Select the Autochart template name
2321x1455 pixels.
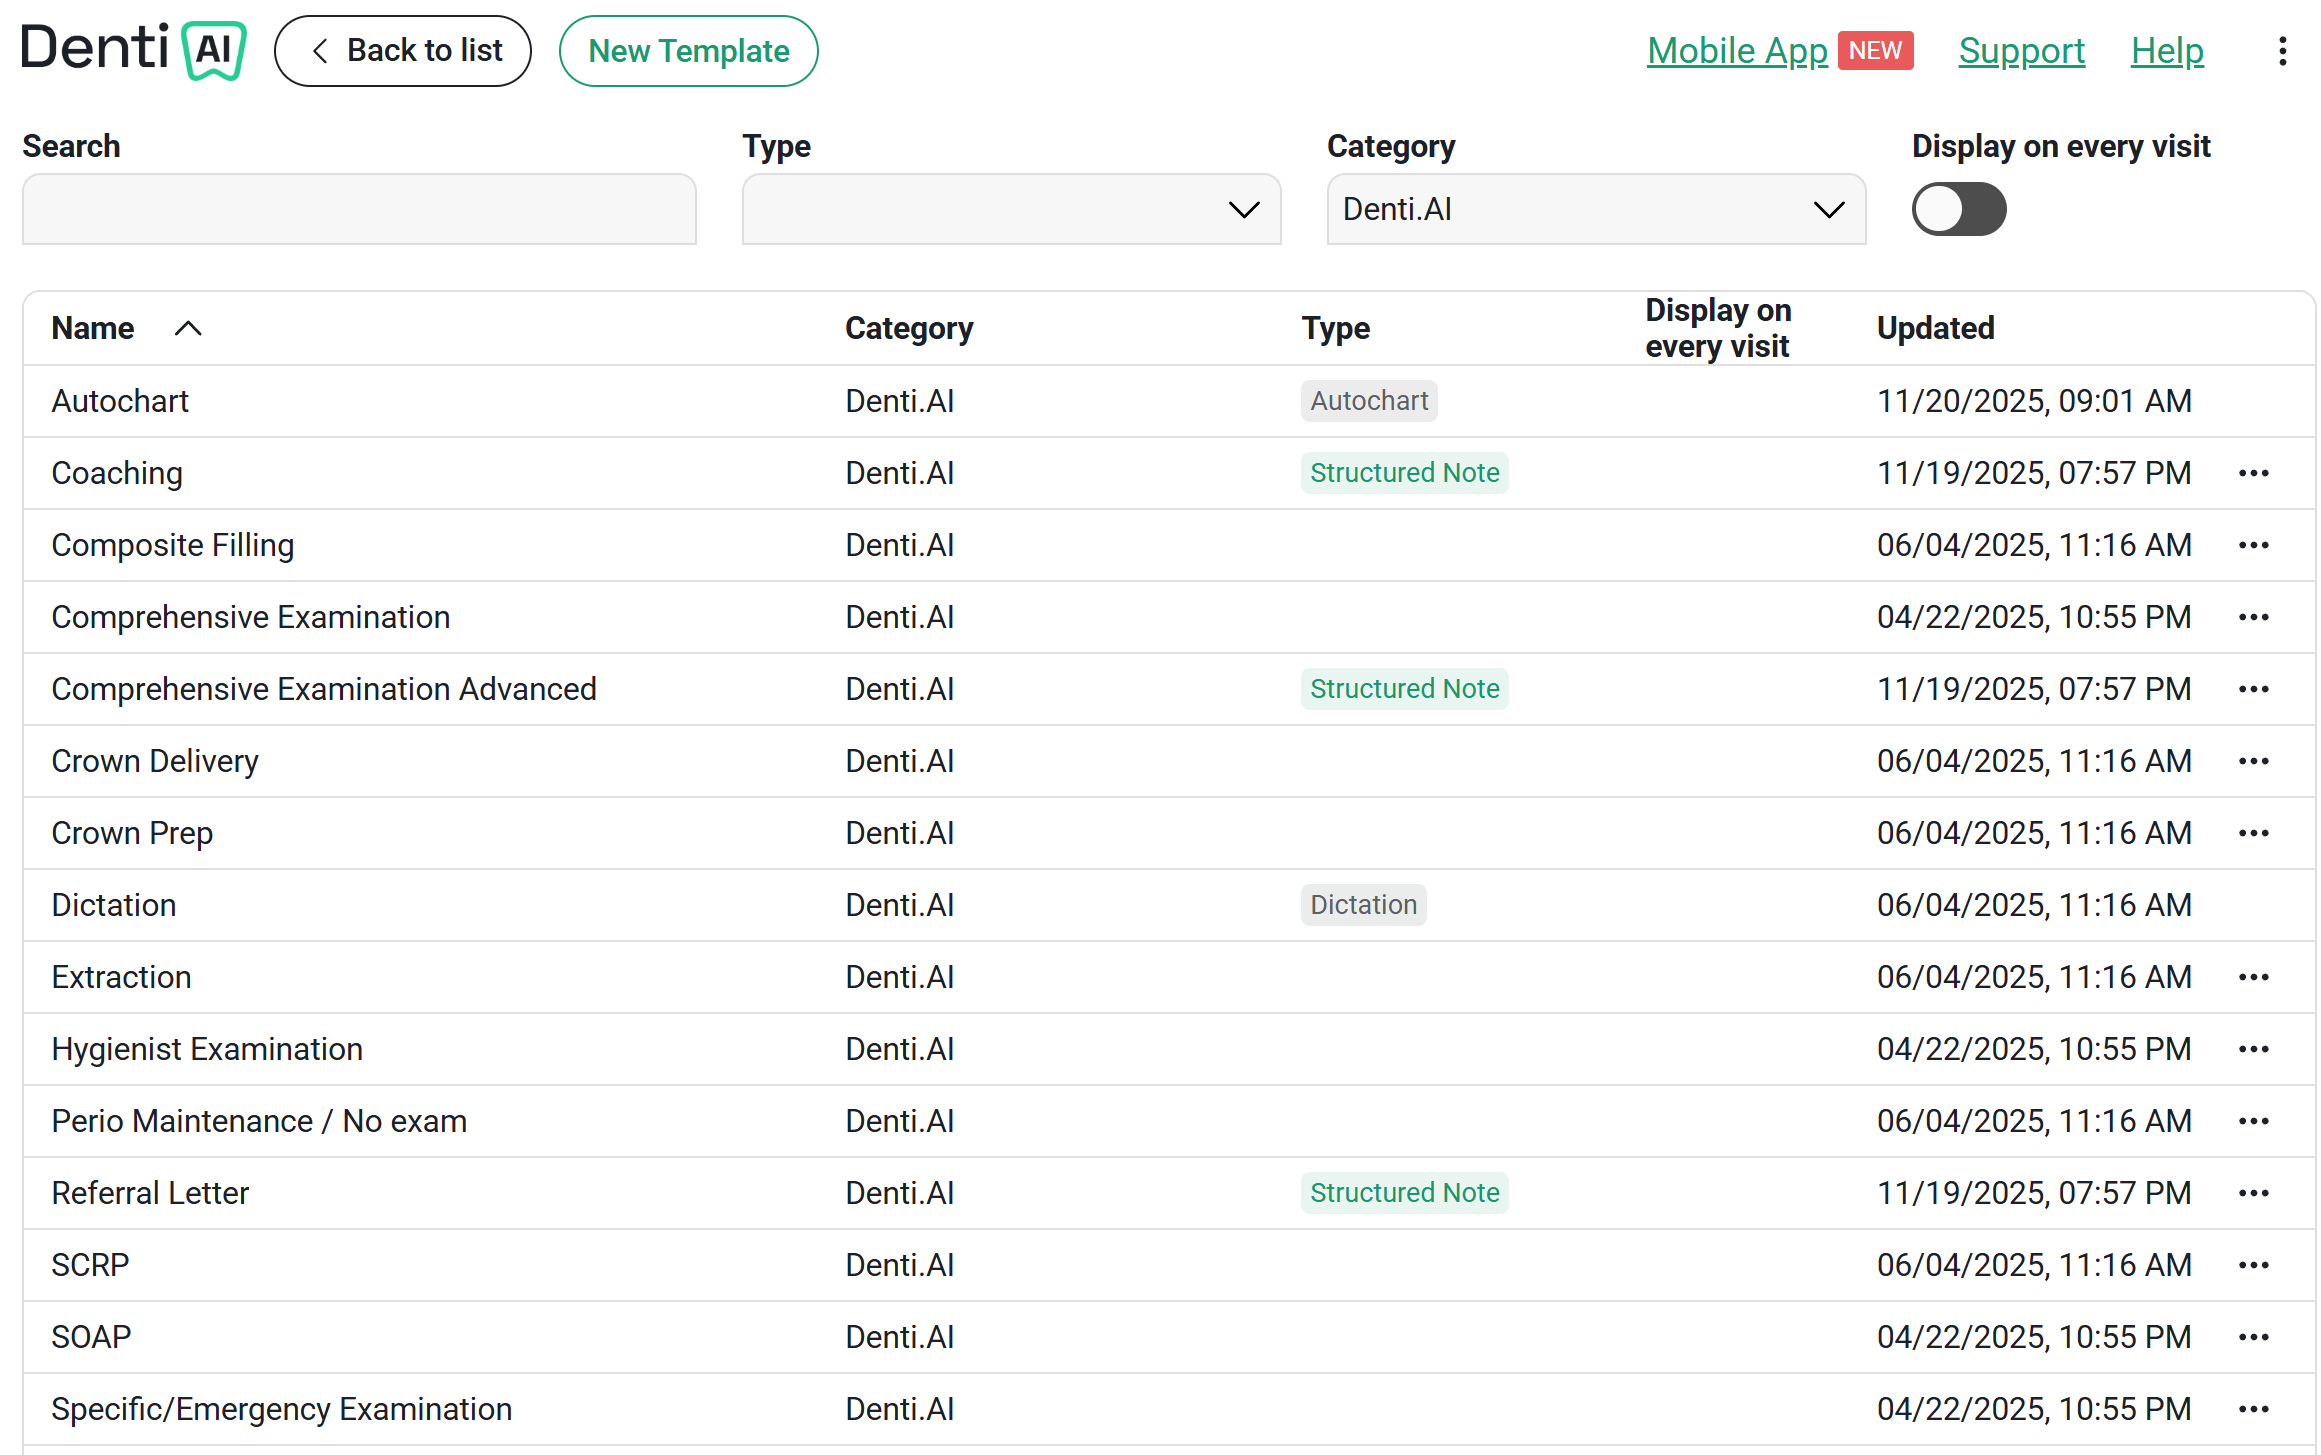(120, 401)
